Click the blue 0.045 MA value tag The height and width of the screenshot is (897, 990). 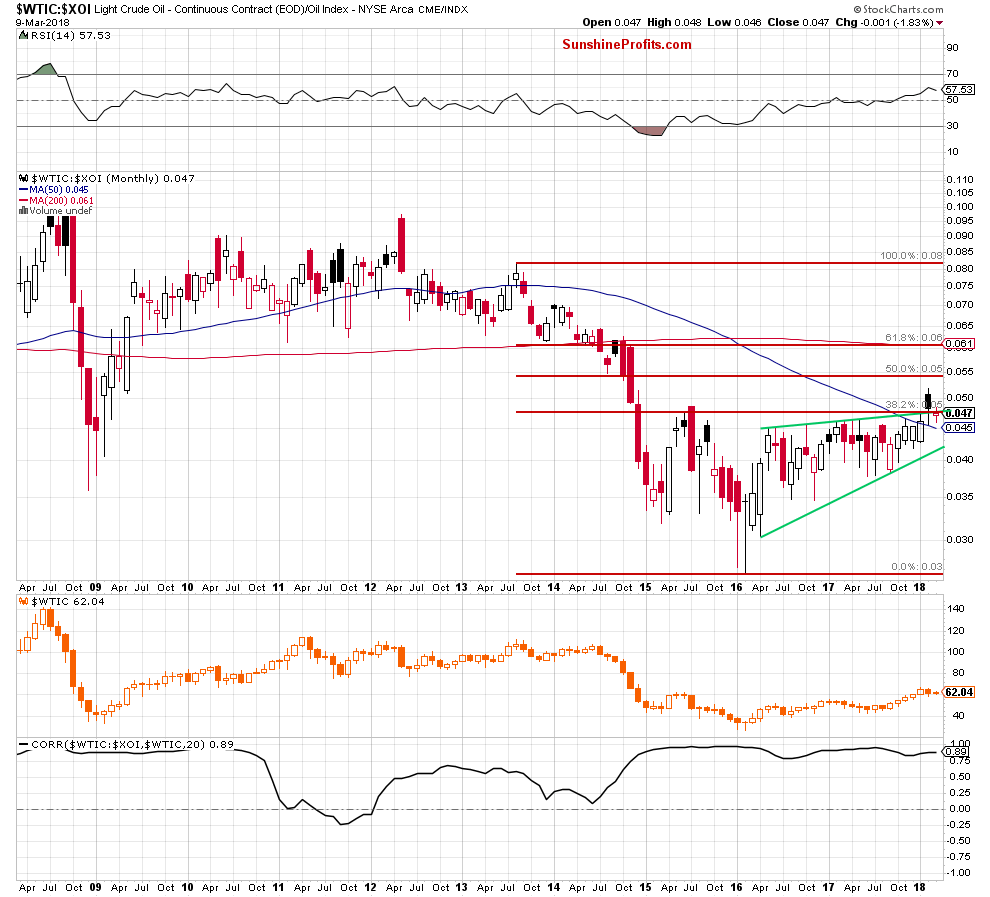tap(958, 427)
